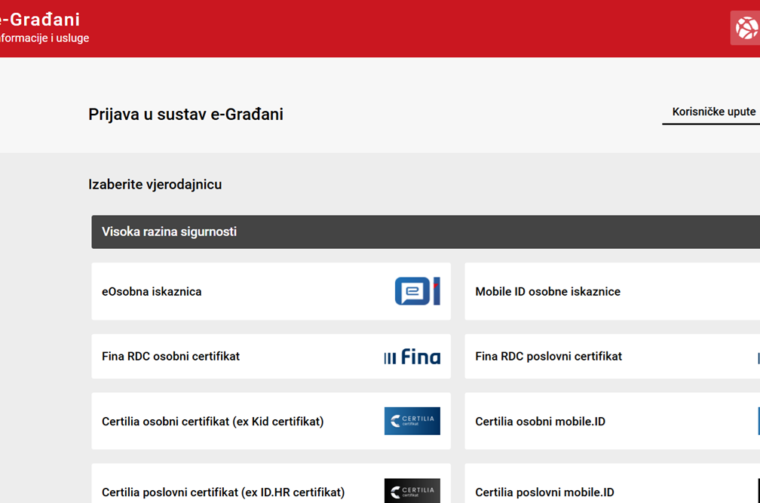
Task: Click the blue eOsobna iskaznica logo
Action: pos(416,291)
